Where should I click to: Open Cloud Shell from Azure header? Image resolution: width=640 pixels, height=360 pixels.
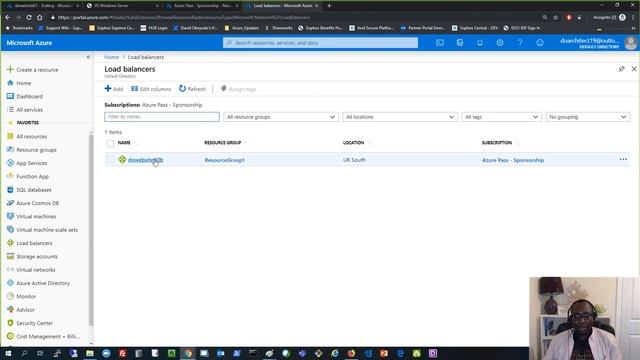pos(440,42)
